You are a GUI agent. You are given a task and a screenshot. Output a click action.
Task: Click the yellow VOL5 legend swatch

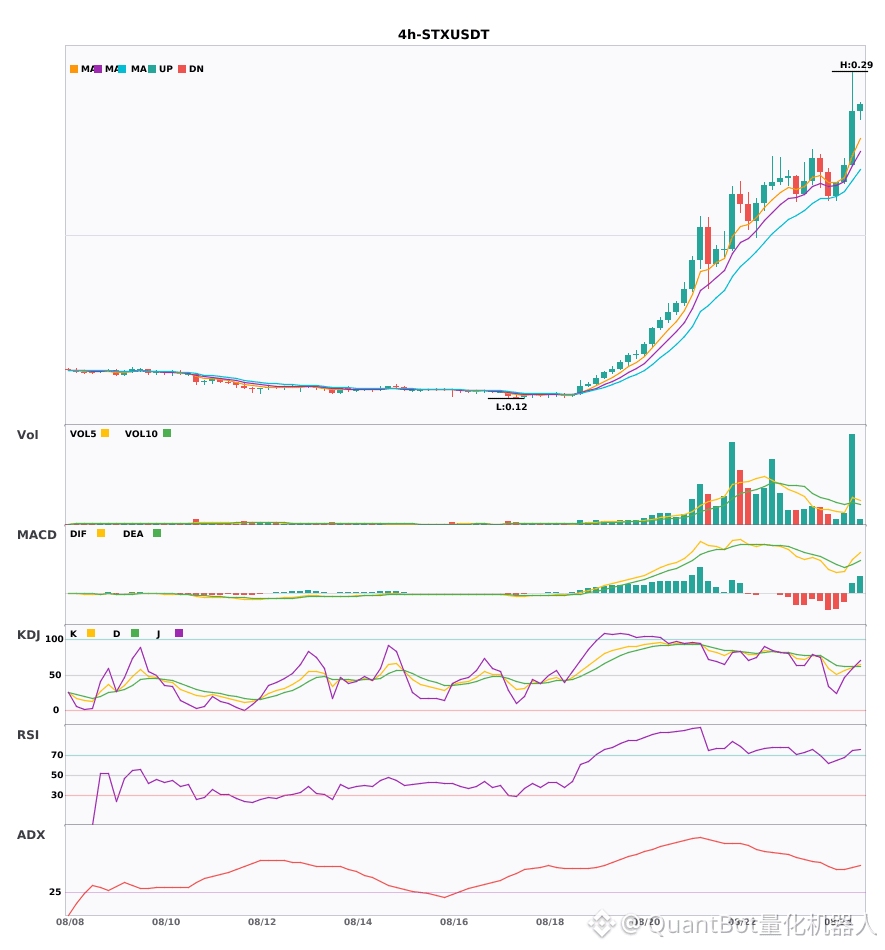[x=105, y=433]
